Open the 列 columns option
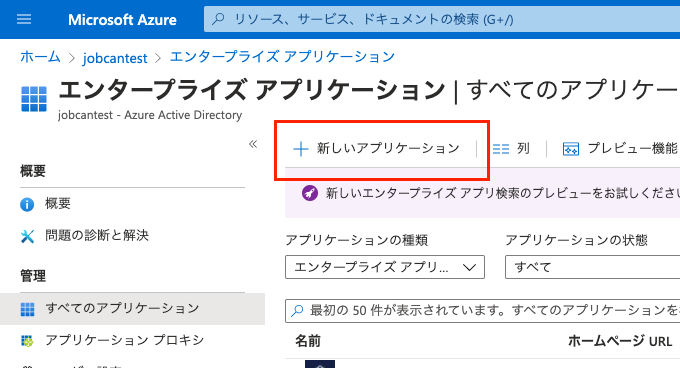Screen dimensions: 680x368 [x=511, y=149]
